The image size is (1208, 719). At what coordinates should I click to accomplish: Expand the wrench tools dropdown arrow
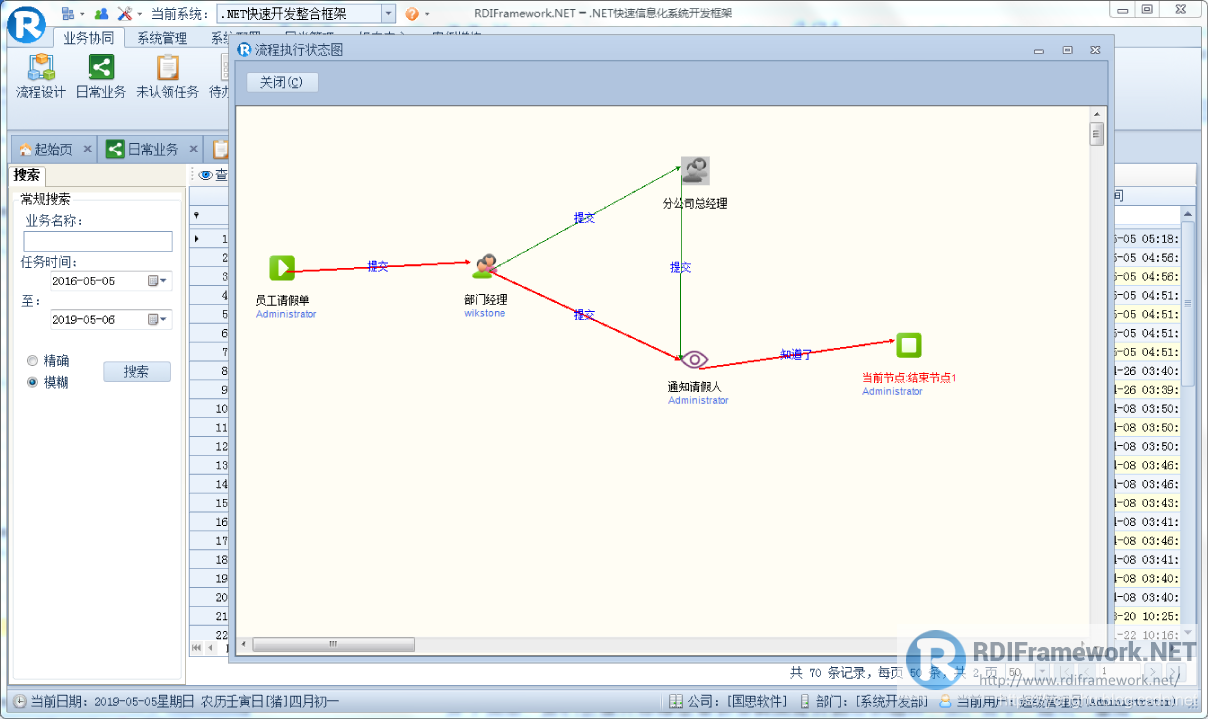(140, 14)
